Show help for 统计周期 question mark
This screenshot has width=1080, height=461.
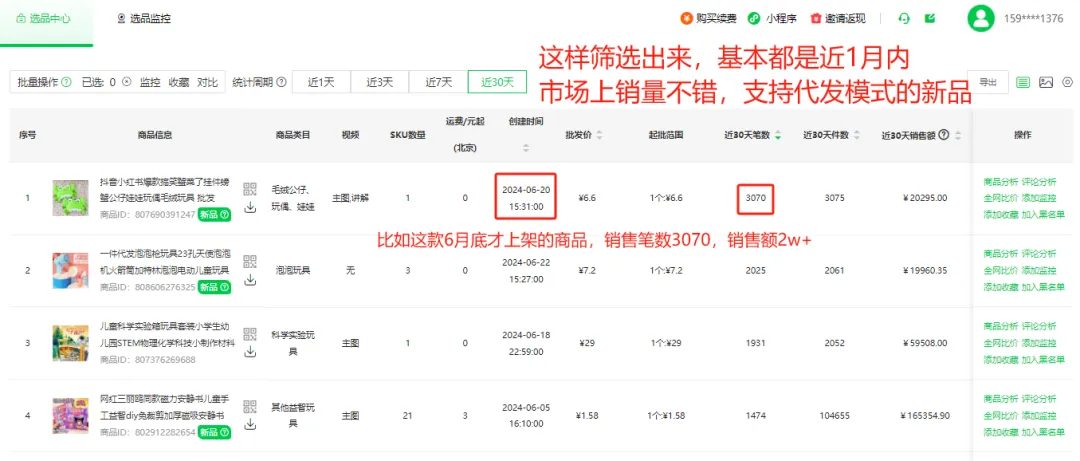(x=281, y=82)
